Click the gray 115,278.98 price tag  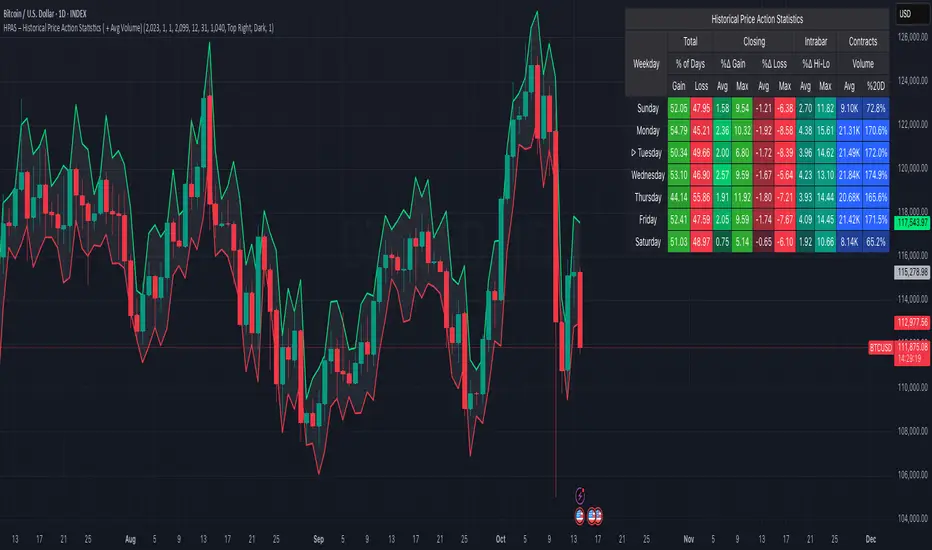click(x=912, y=272)
